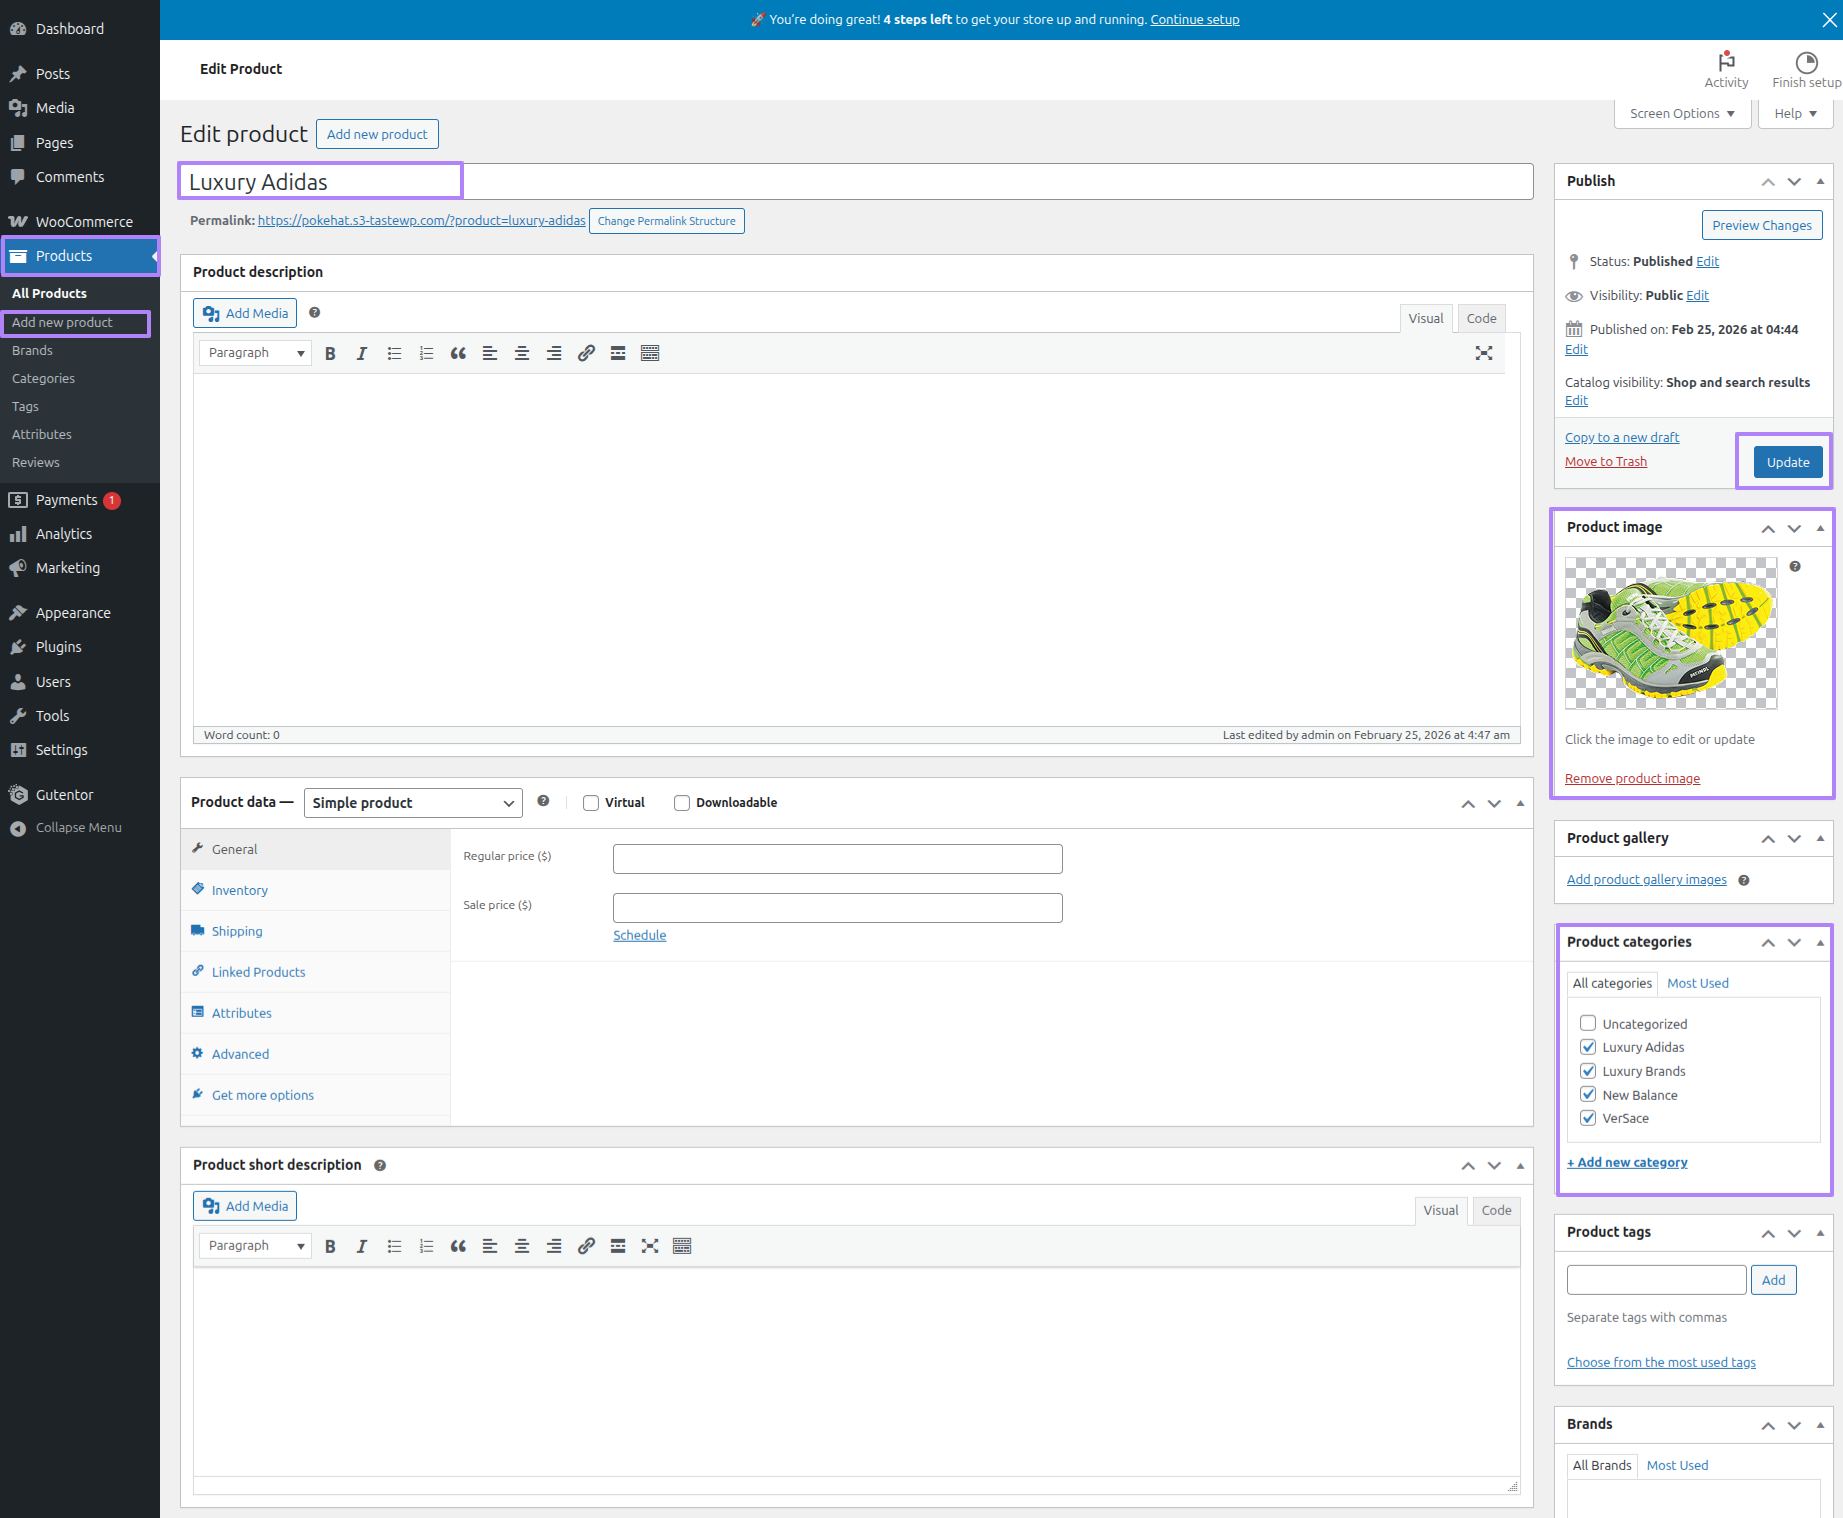Click Insert link icon in product description toolbar
The width and height of the screenshot is (1843, 1518).
click(x=586, y=353)
